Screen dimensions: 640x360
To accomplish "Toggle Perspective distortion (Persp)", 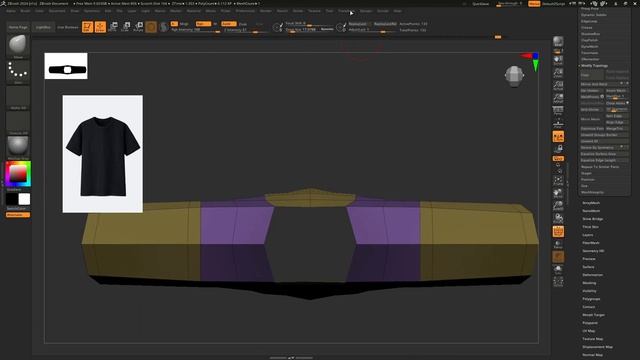I will coord(558,111).
